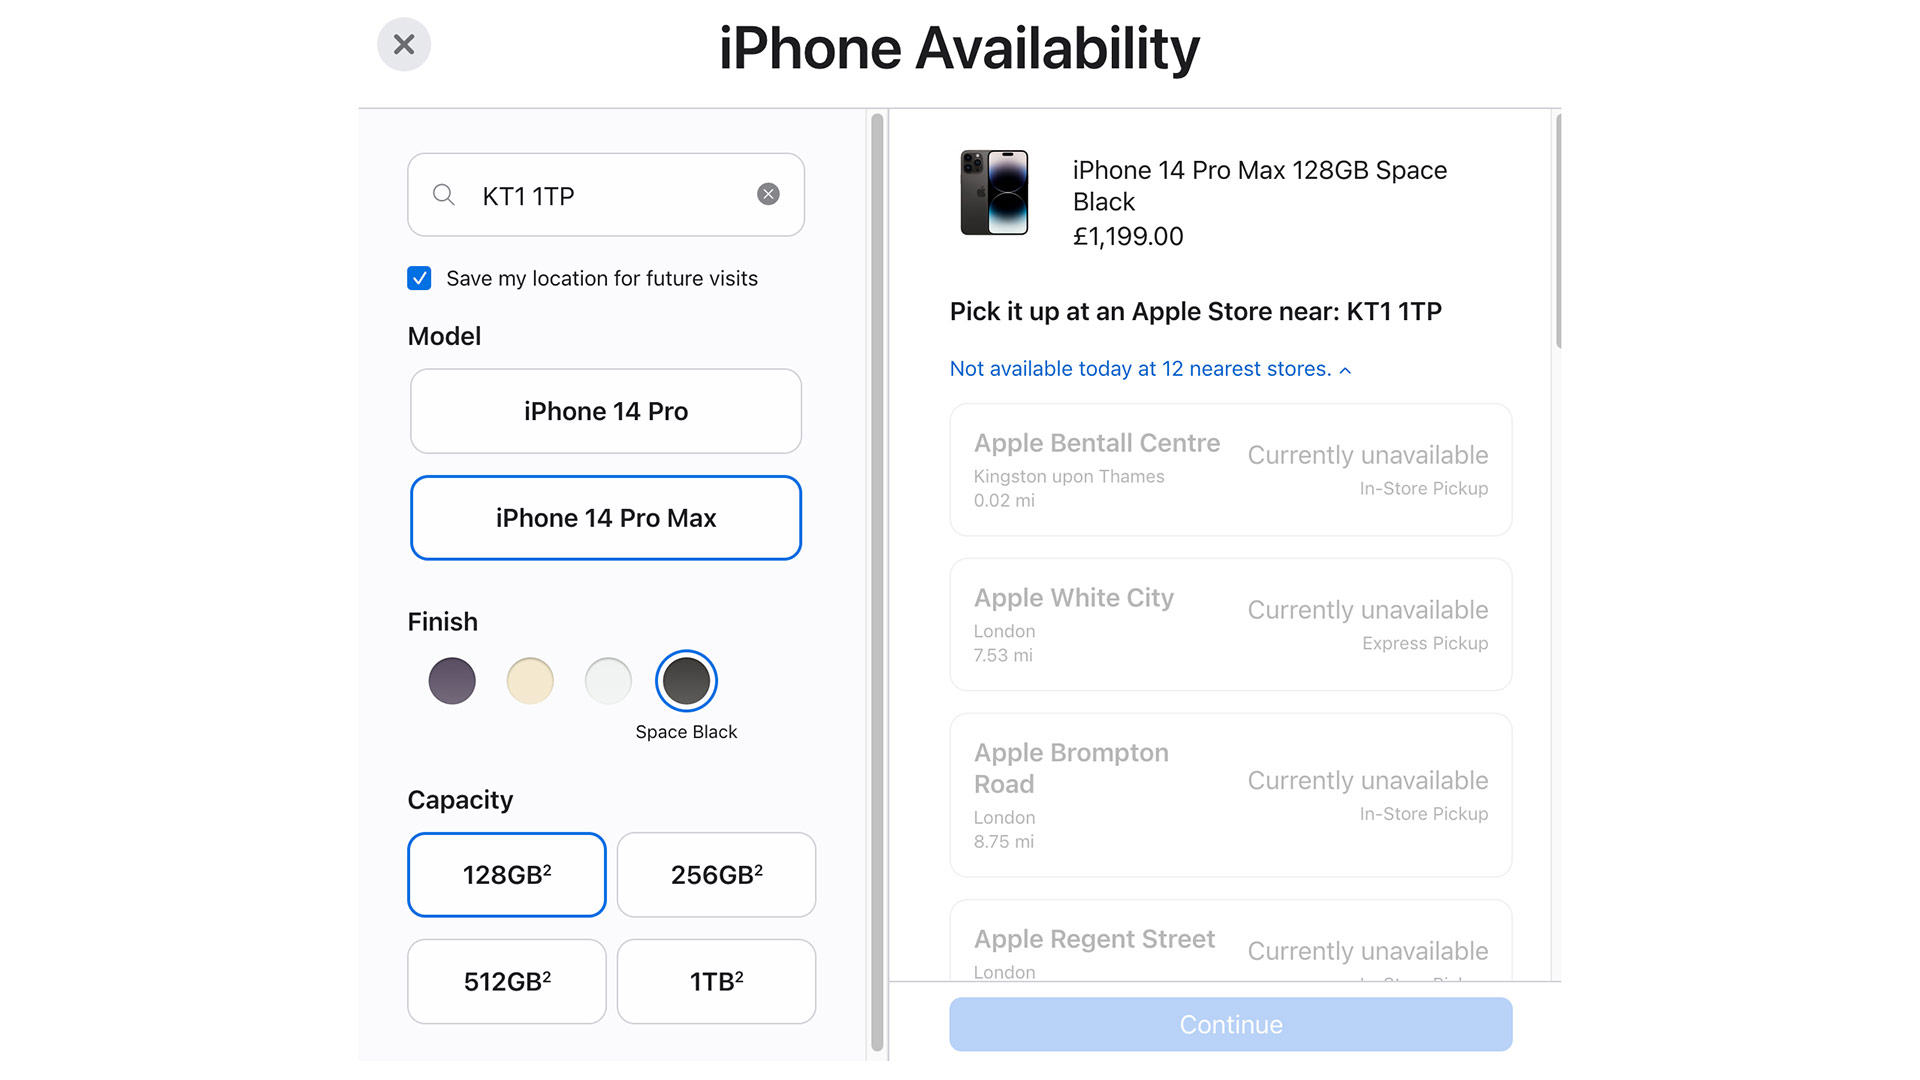
Task: Click the search clear button (X icon)
Action: (767, 194)
